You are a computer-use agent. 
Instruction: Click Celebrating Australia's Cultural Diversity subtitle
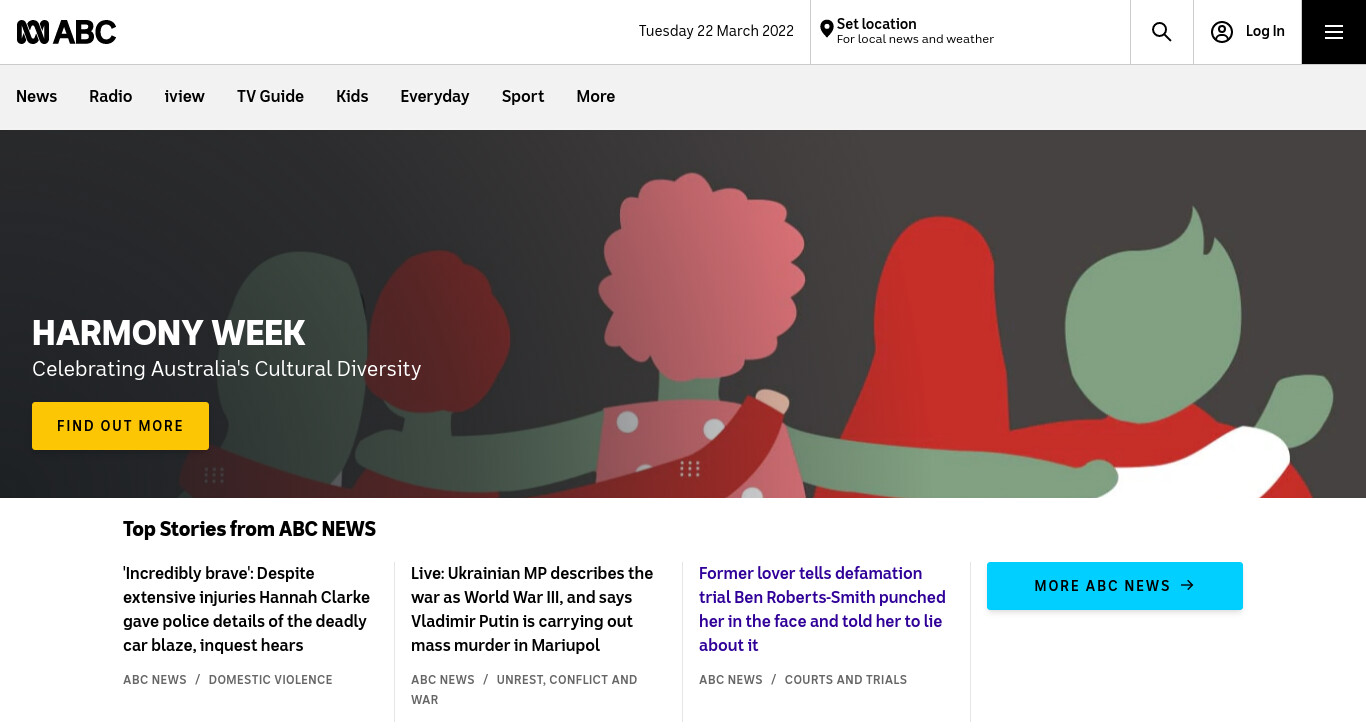tap(227, 369)
